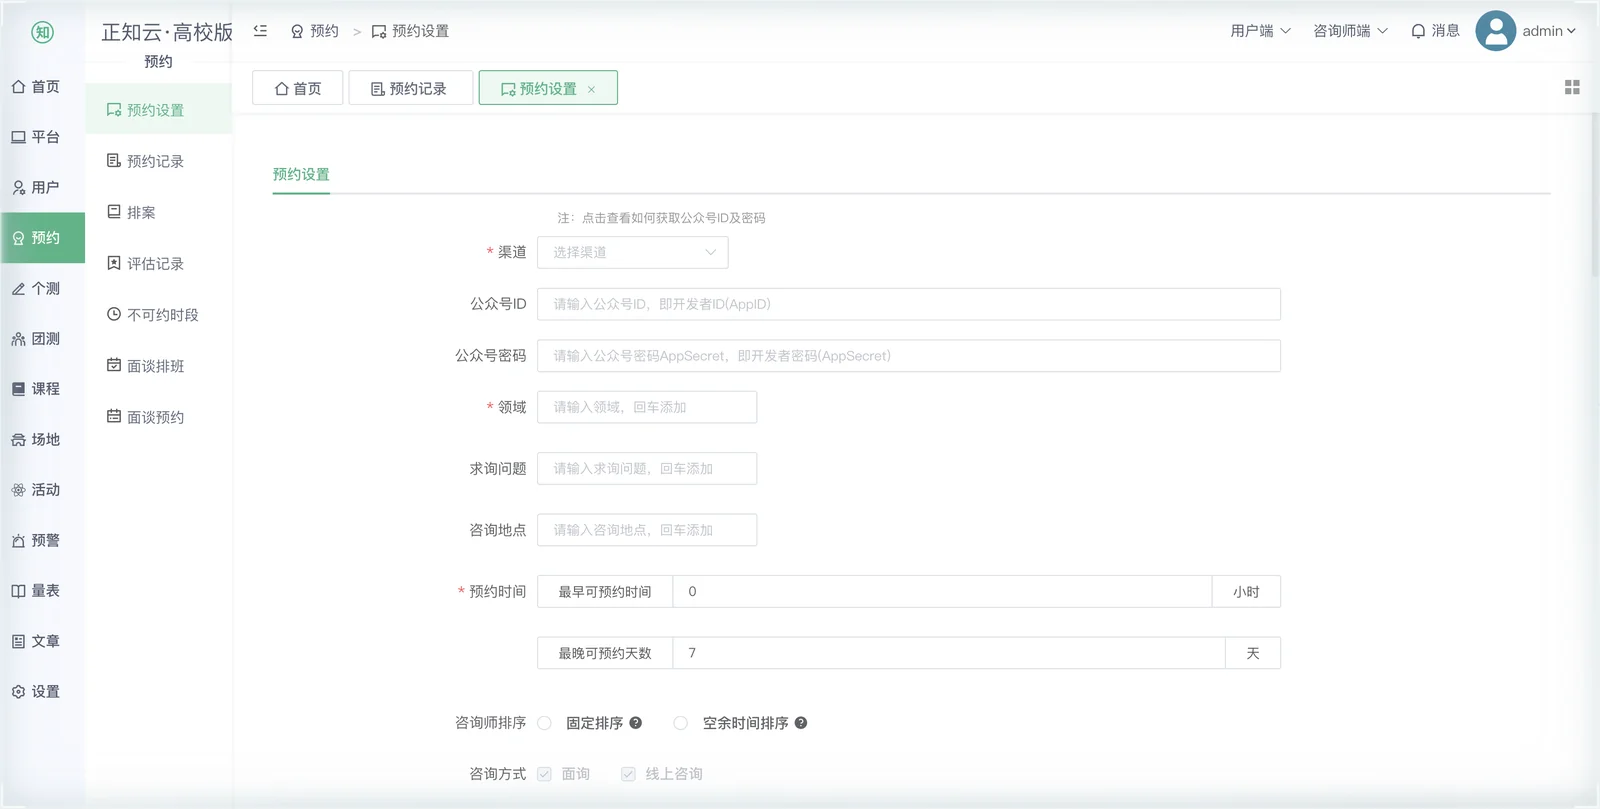
Task: Click the 消息 bell icon
Action: pyautogui.click(x=1418, y=31)
